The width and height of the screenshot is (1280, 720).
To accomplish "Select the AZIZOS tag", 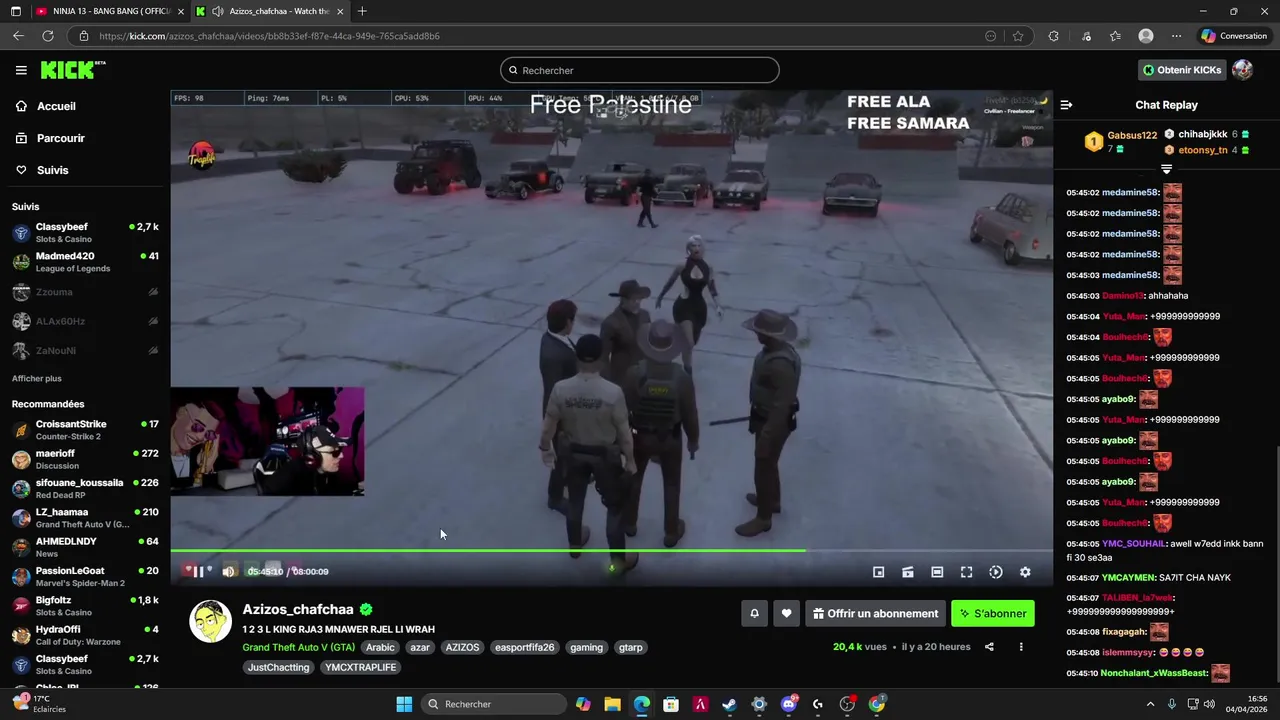I will [462, 647].
